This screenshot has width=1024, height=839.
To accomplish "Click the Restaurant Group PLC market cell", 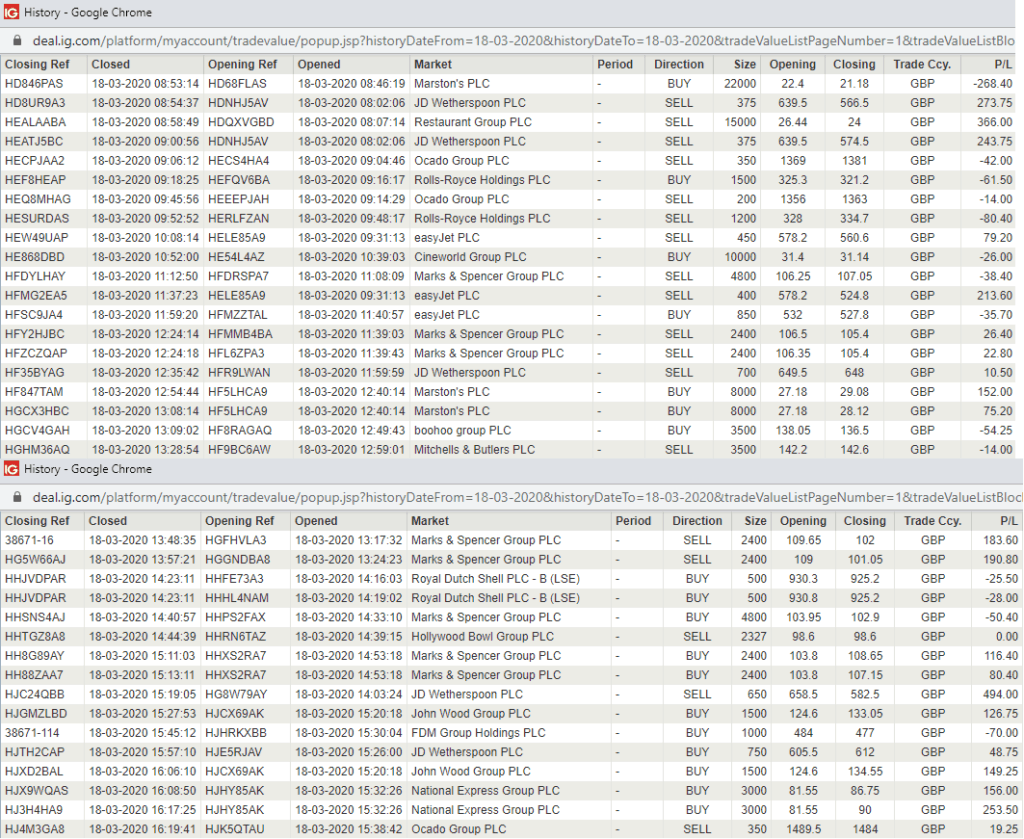I will point(473,122).
